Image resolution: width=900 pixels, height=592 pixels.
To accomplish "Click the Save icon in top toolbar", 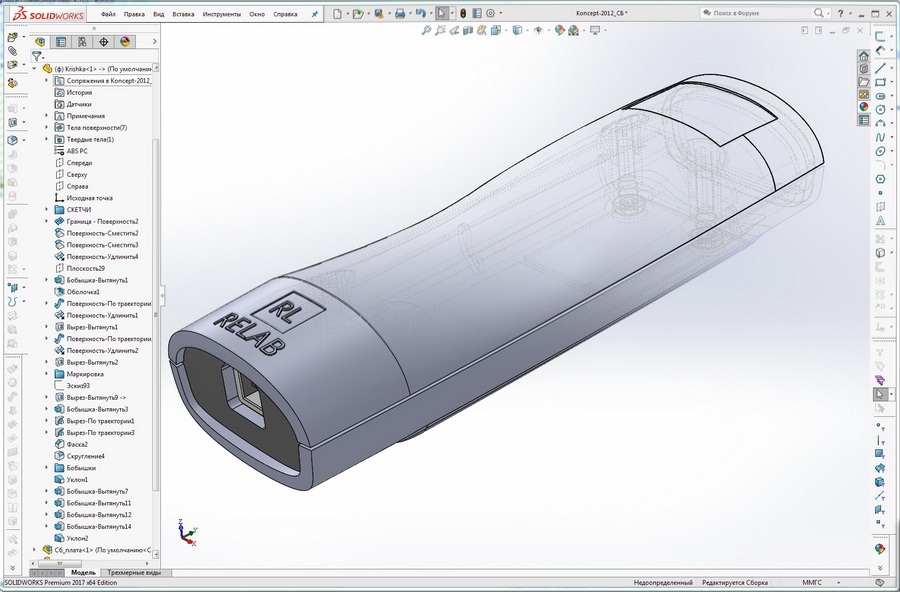I will point(377,12).
